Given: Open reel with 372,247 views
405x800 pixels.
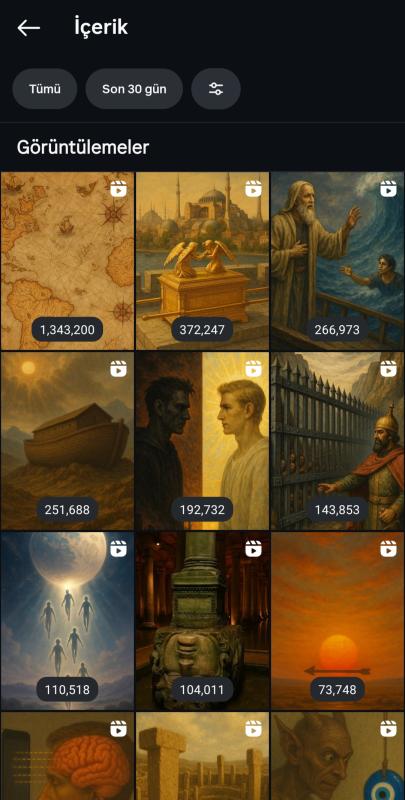Looking at the screenshot, I should tap(202, 261).
